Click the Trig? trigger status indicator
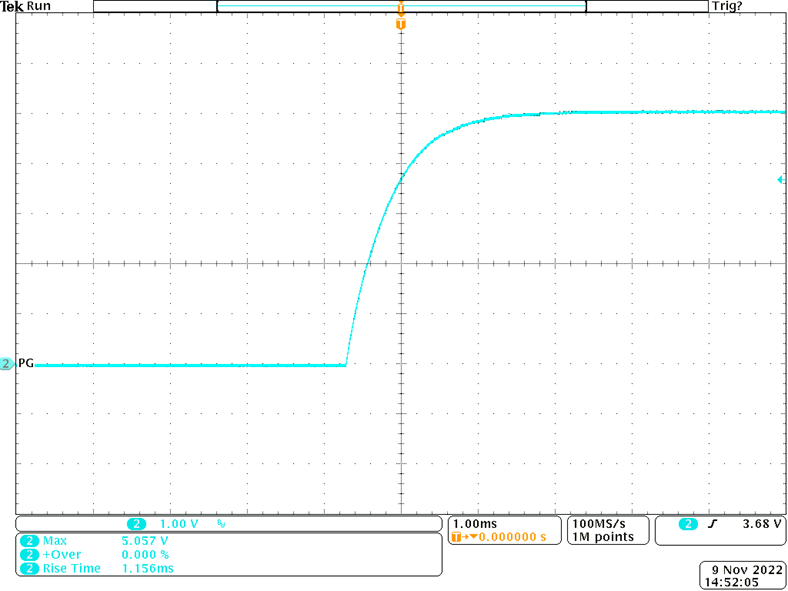This screenshot has width=788, height=591. pos(726,7)
